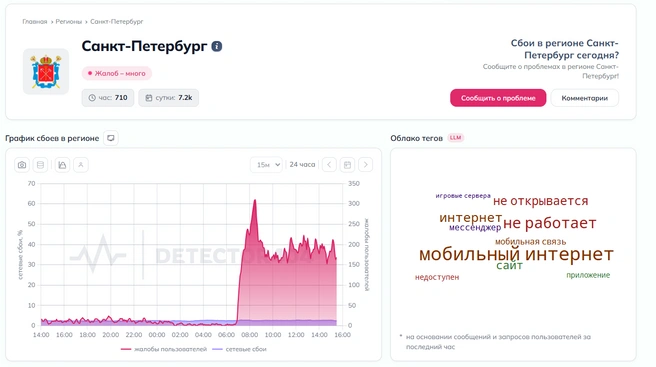Click the tag недоступен
Image resolution: width=656 pixels, height=367 pixels.
click(x=437, y=277)
